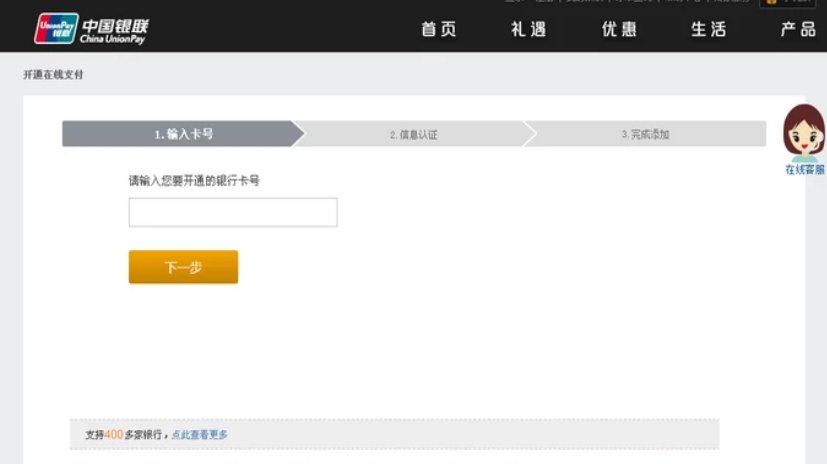Open the 生活 navigation item
Screen dimensions: 827x464
pos(709,29)
